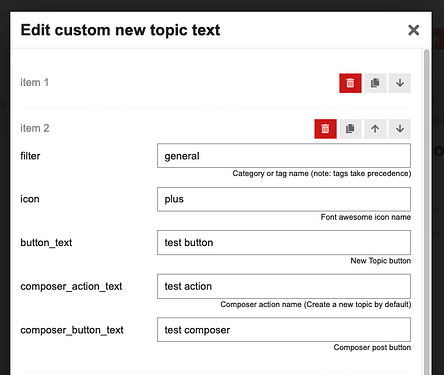This screenshot has width=444, height=375.
Task: Move item 2 down with arrow
Action: (400, 129)
